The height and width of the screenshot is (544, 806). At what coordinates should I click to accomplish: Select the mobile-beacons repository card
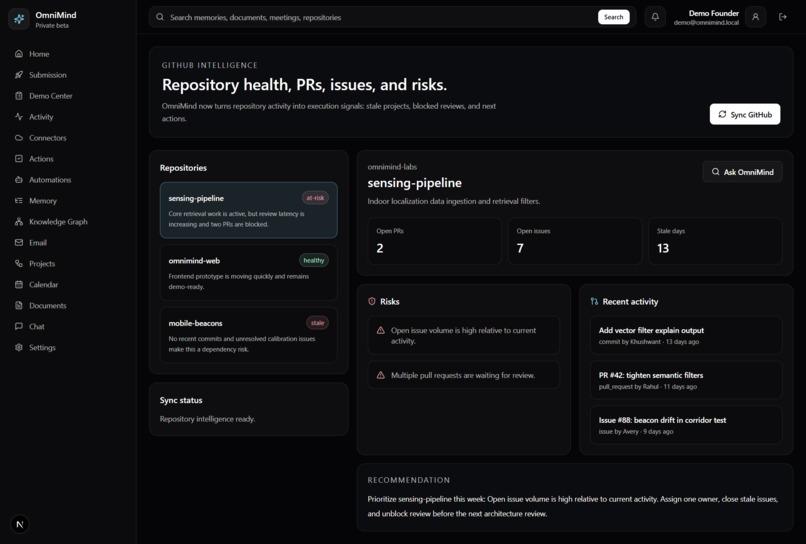pos(249,335)
